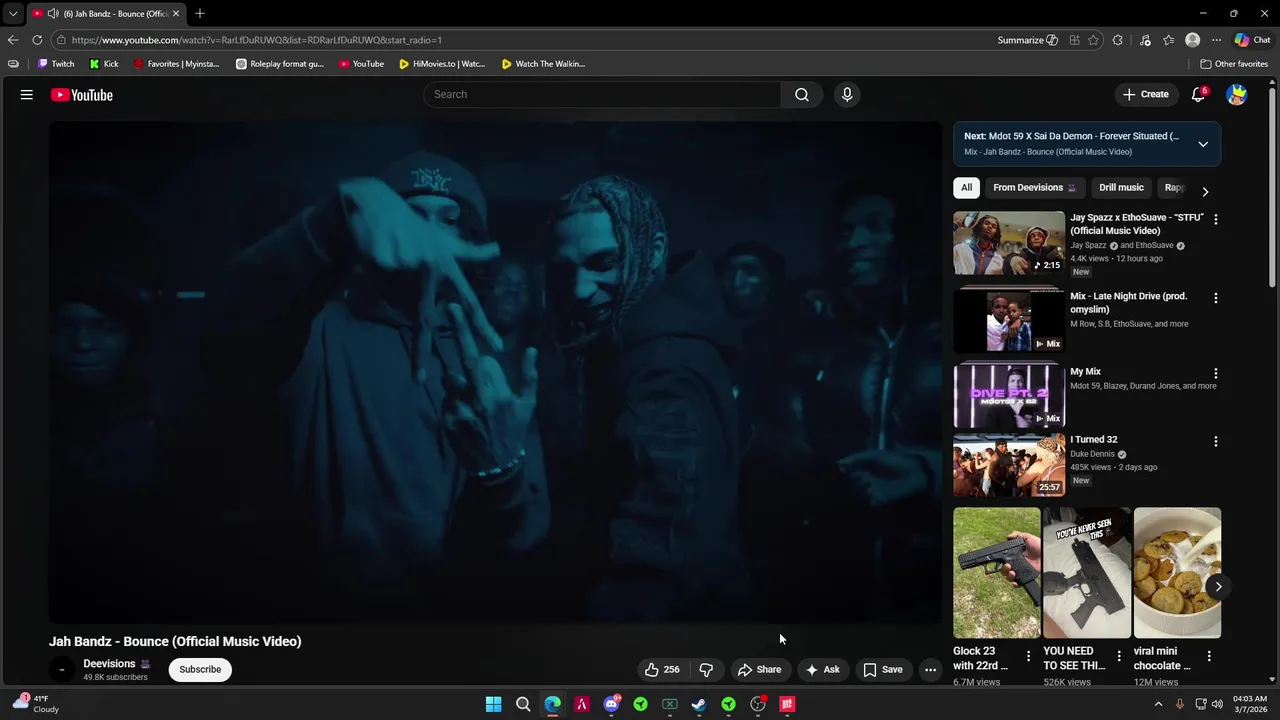Open OBS Studio from the taskbar
Viewport: 1280px width, 720px height.
(758, 704)
